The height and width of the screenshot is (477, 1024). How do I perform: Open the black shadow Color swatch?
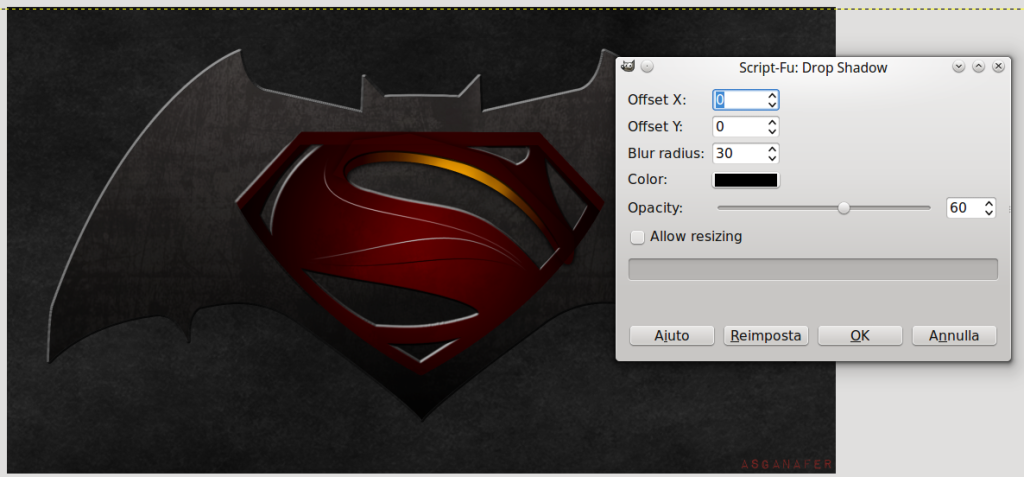746,180
